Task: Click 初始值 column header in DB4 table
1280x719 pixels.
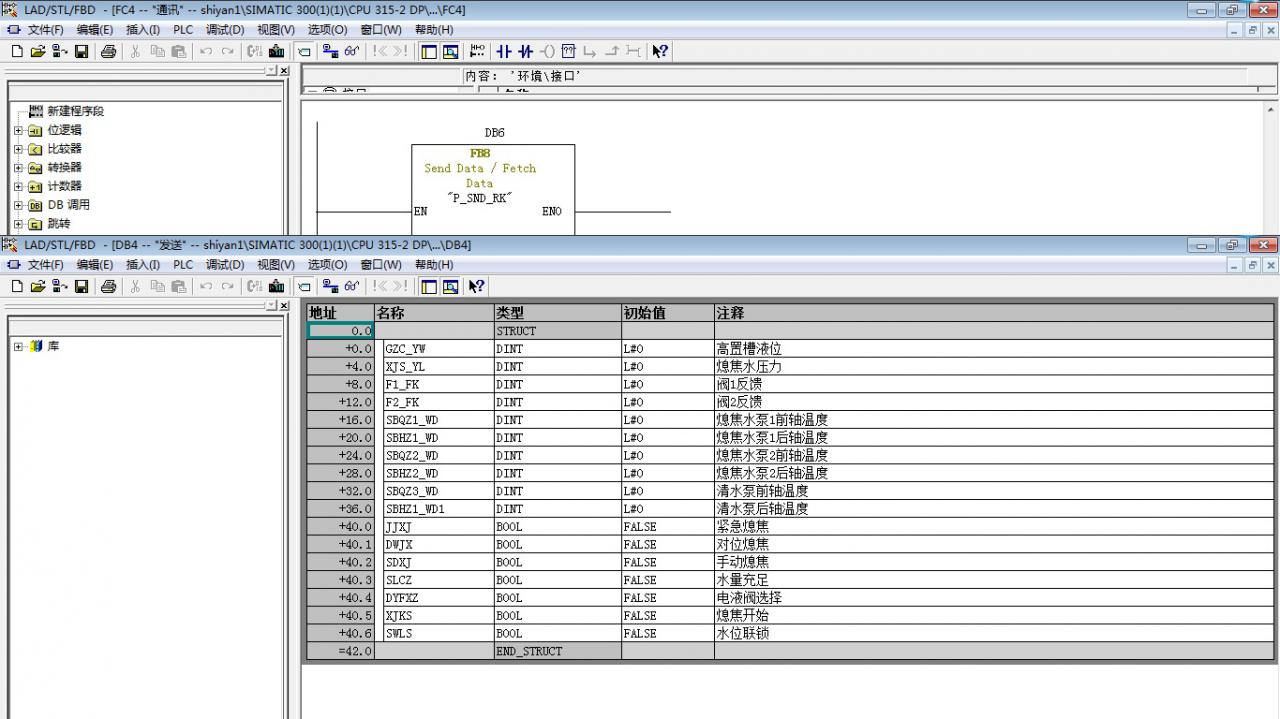Action: (x=667, y=313)
